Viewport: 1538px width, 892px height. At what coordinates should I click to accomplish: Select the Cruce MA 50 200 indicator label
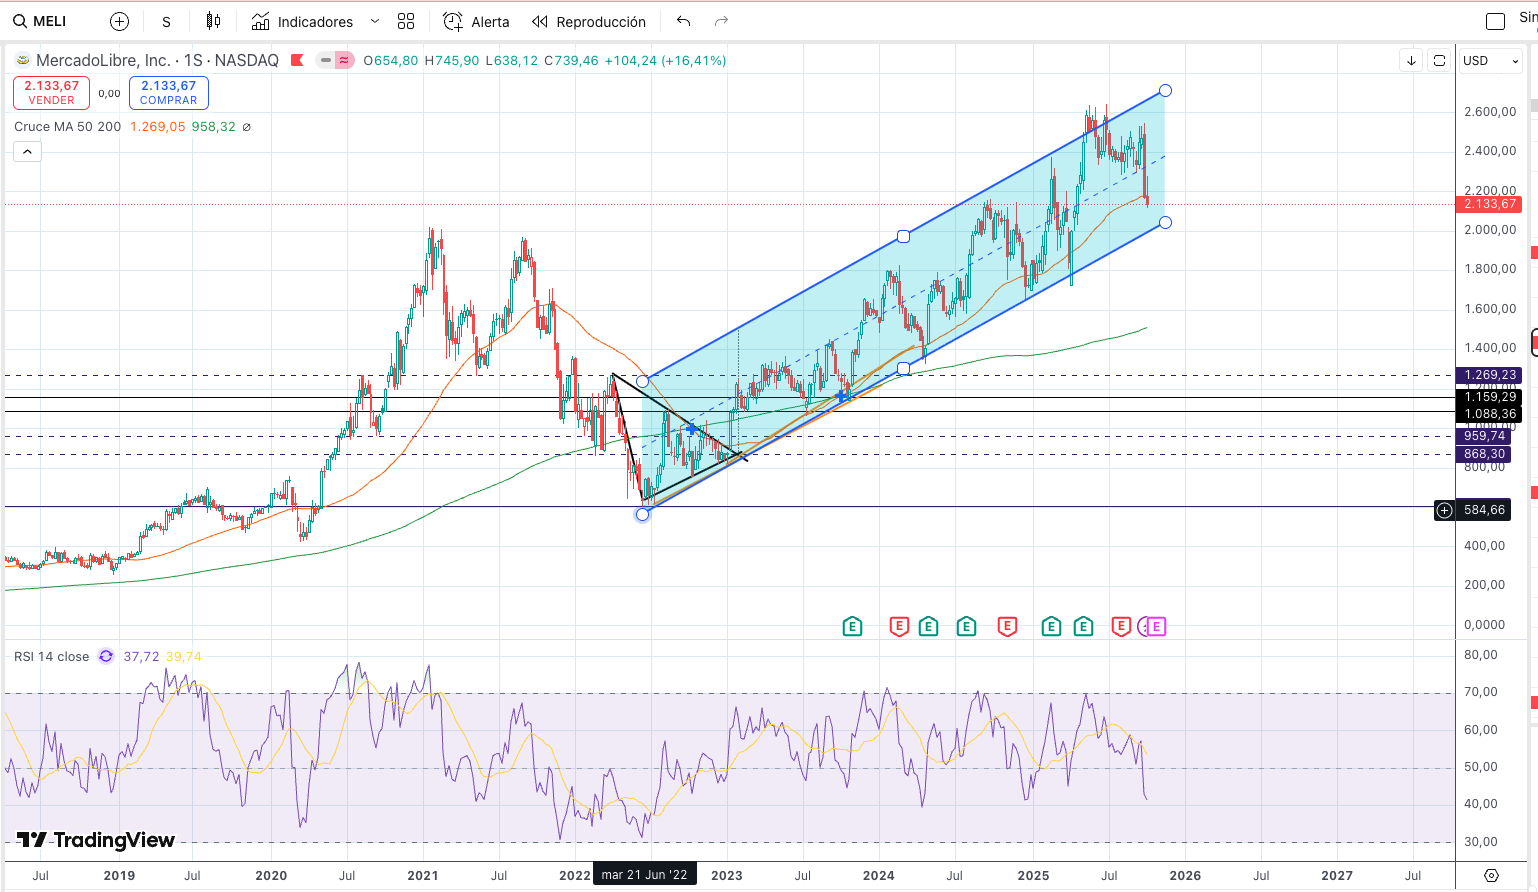pyautogui.click(x=68, y=127)
